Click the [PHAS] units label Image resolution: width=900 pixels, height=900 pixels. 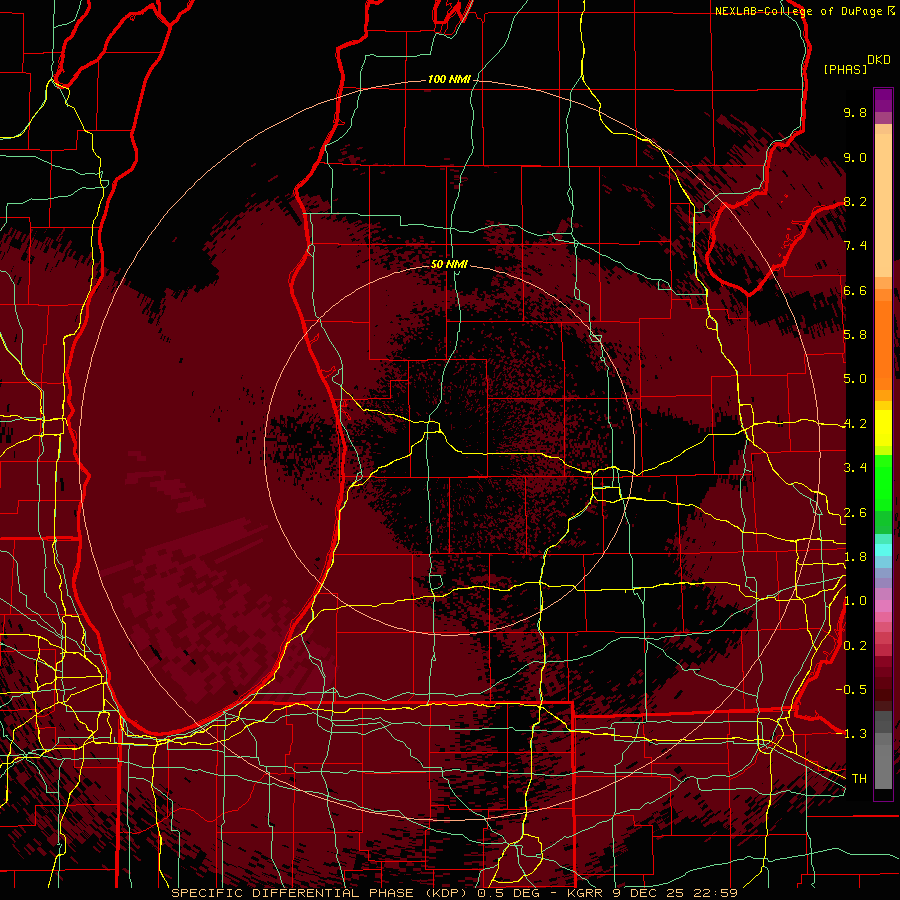[x=845, y=69]
